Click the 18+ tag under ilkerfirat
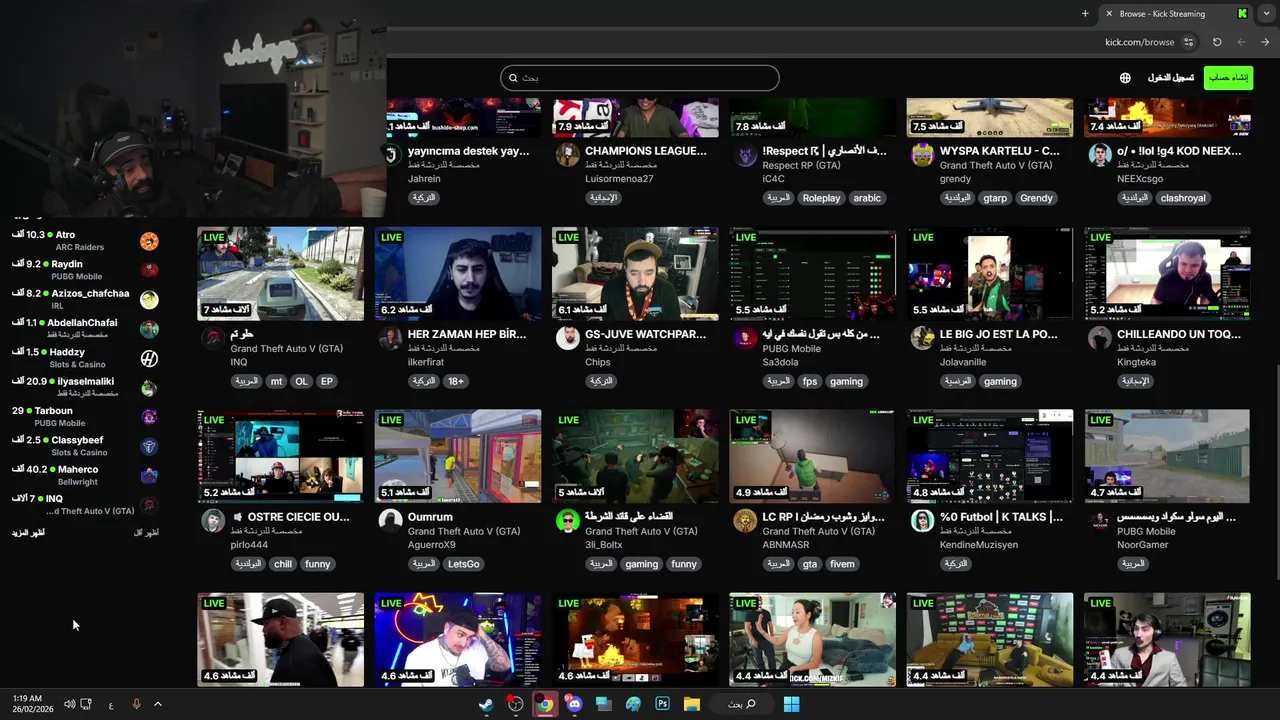The image size is (1280, 720). pyautogui.click(x=455, y=381)
